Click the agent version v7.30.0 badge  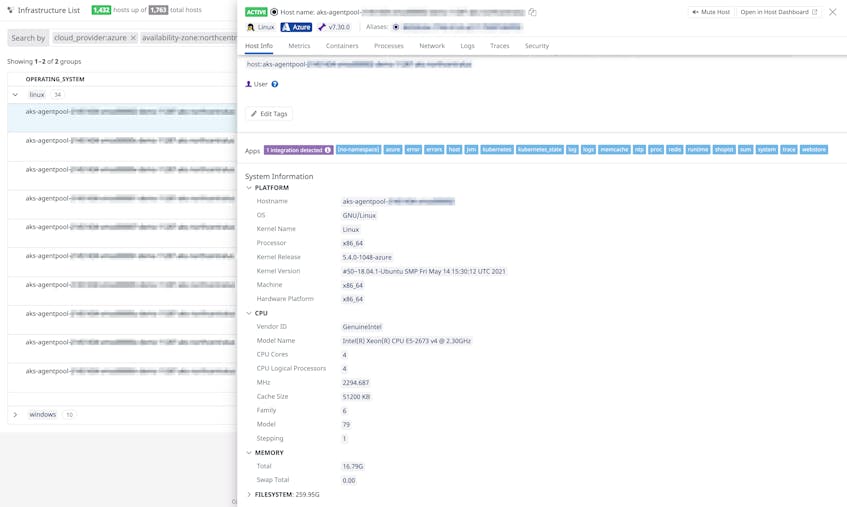click(x=334, y=27)
